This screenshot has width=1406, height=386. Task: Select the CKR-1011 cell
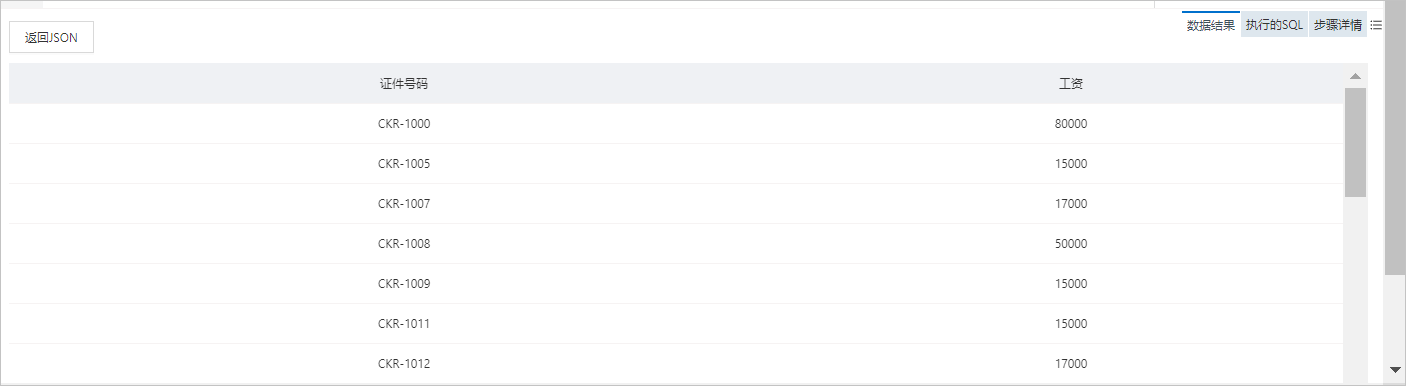coord(404,324)
